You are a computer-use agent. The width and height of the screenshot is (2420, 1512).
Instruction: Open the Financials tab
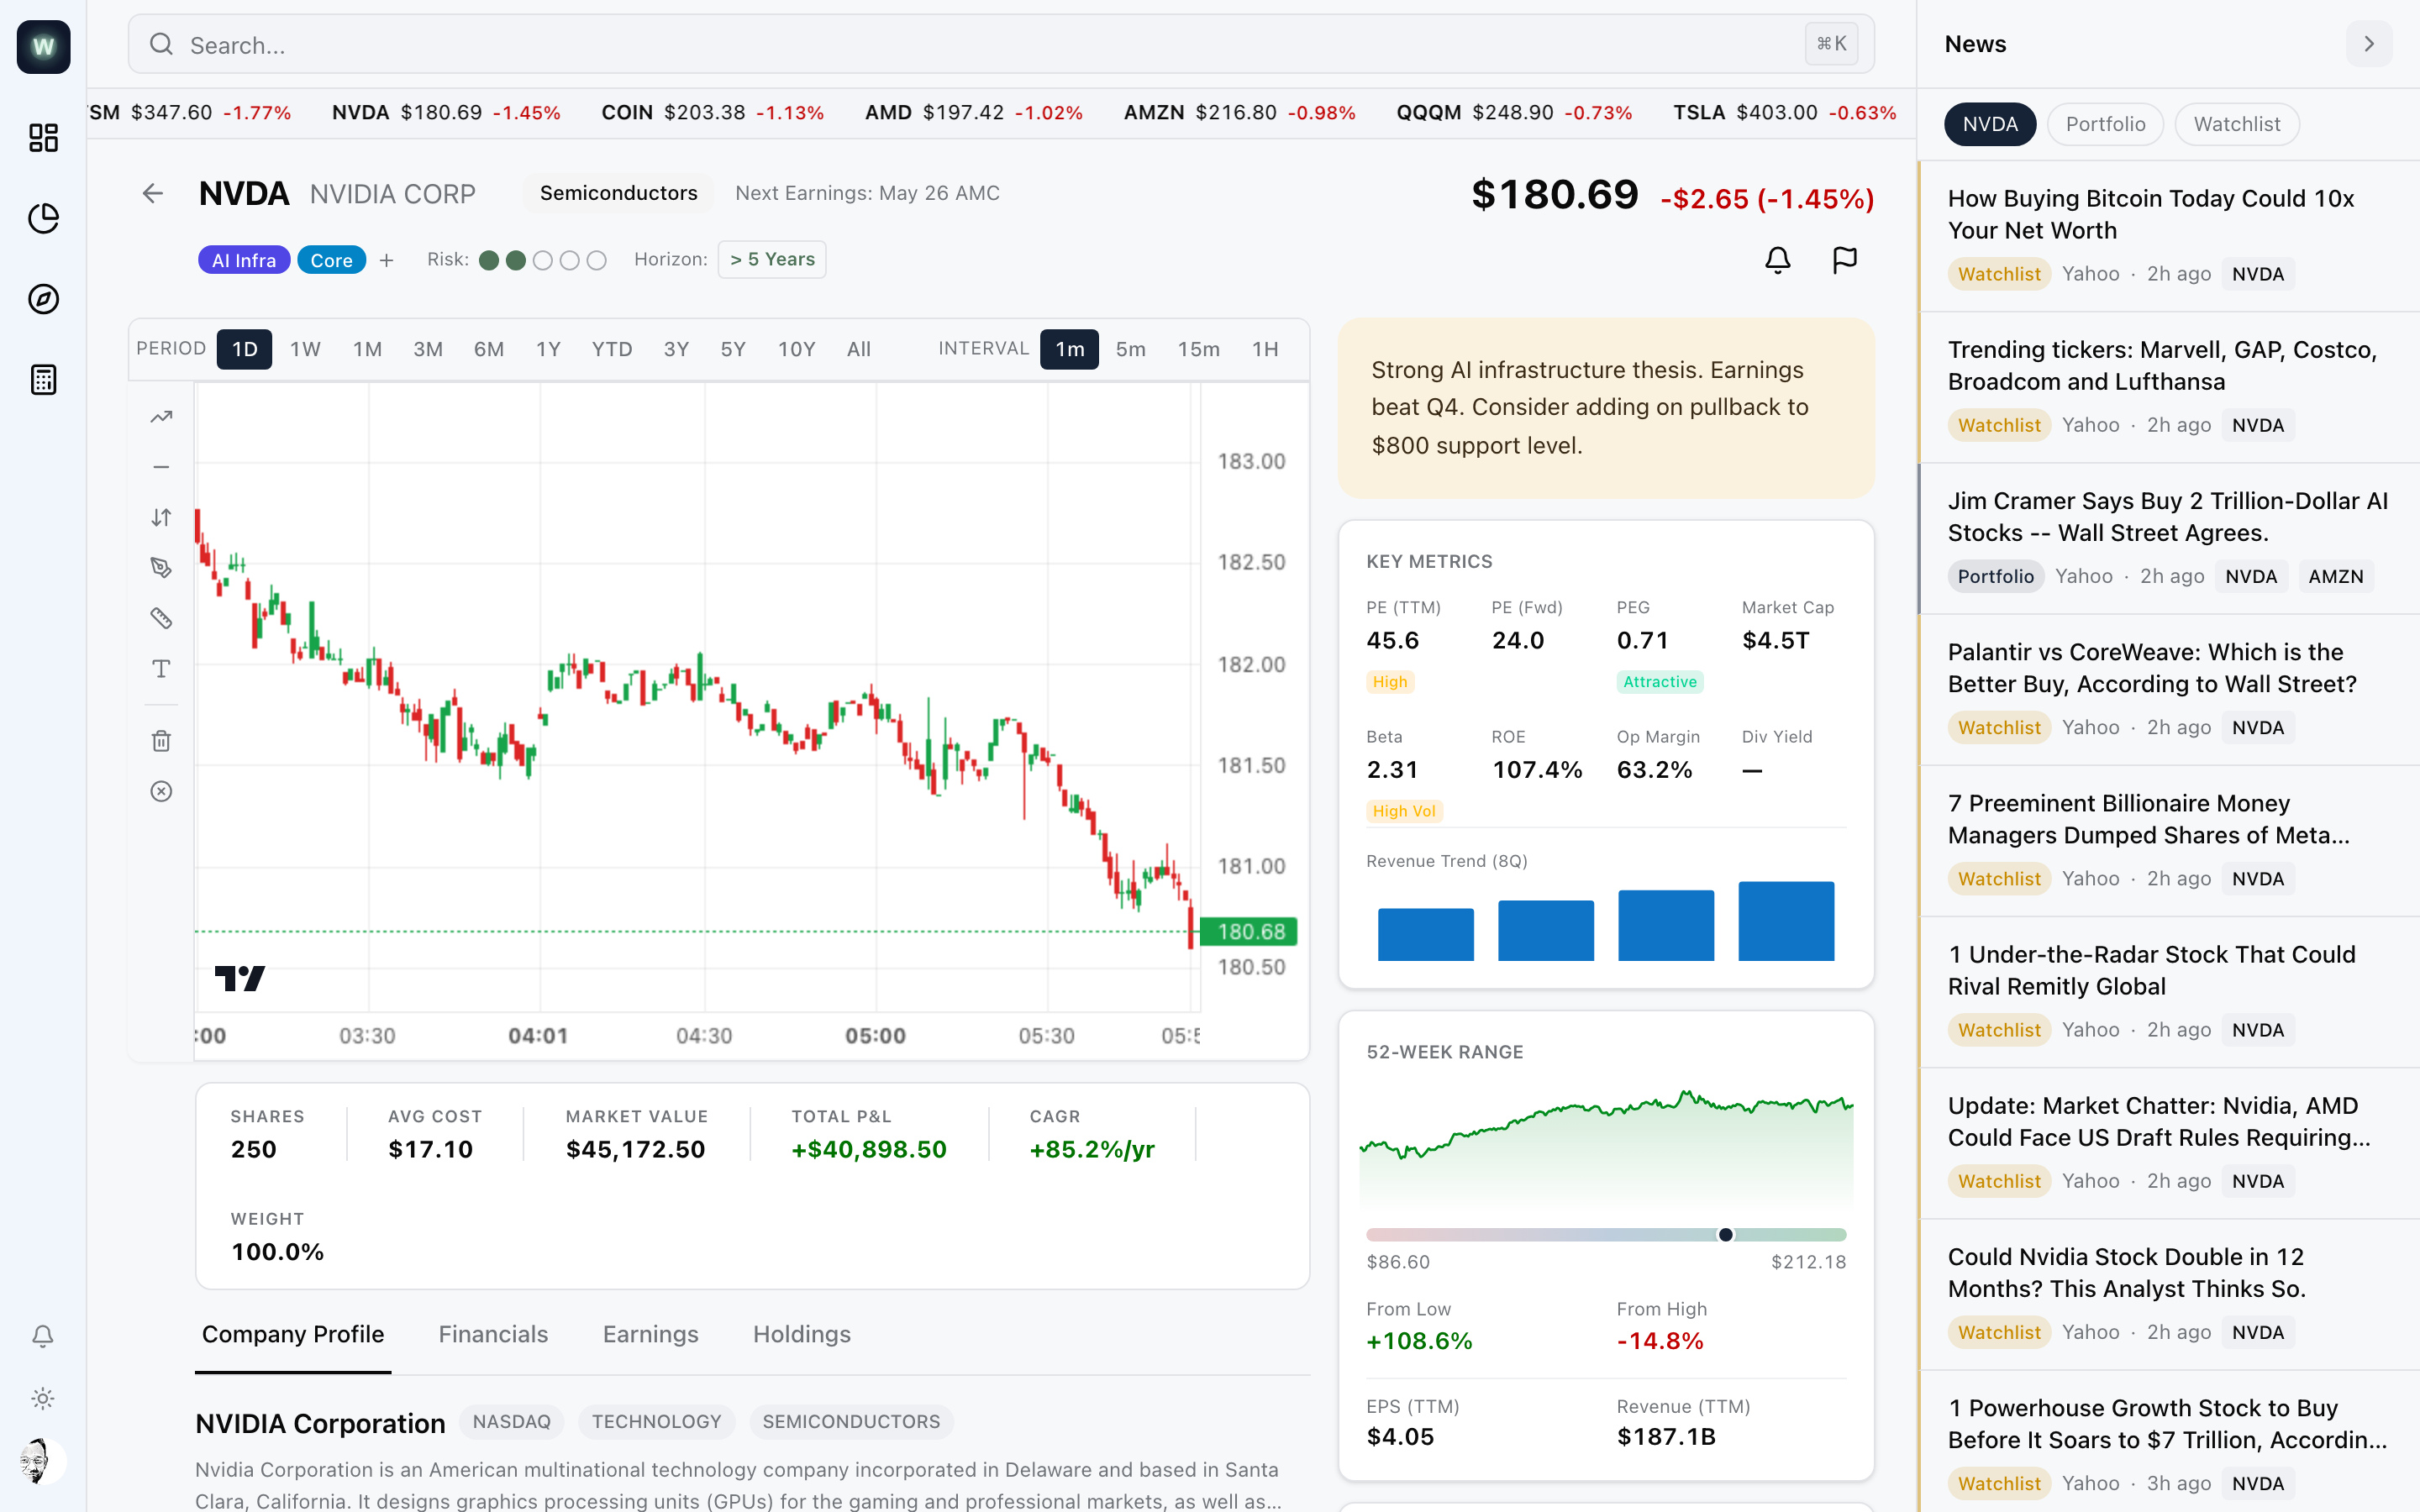click(493, 1334)
